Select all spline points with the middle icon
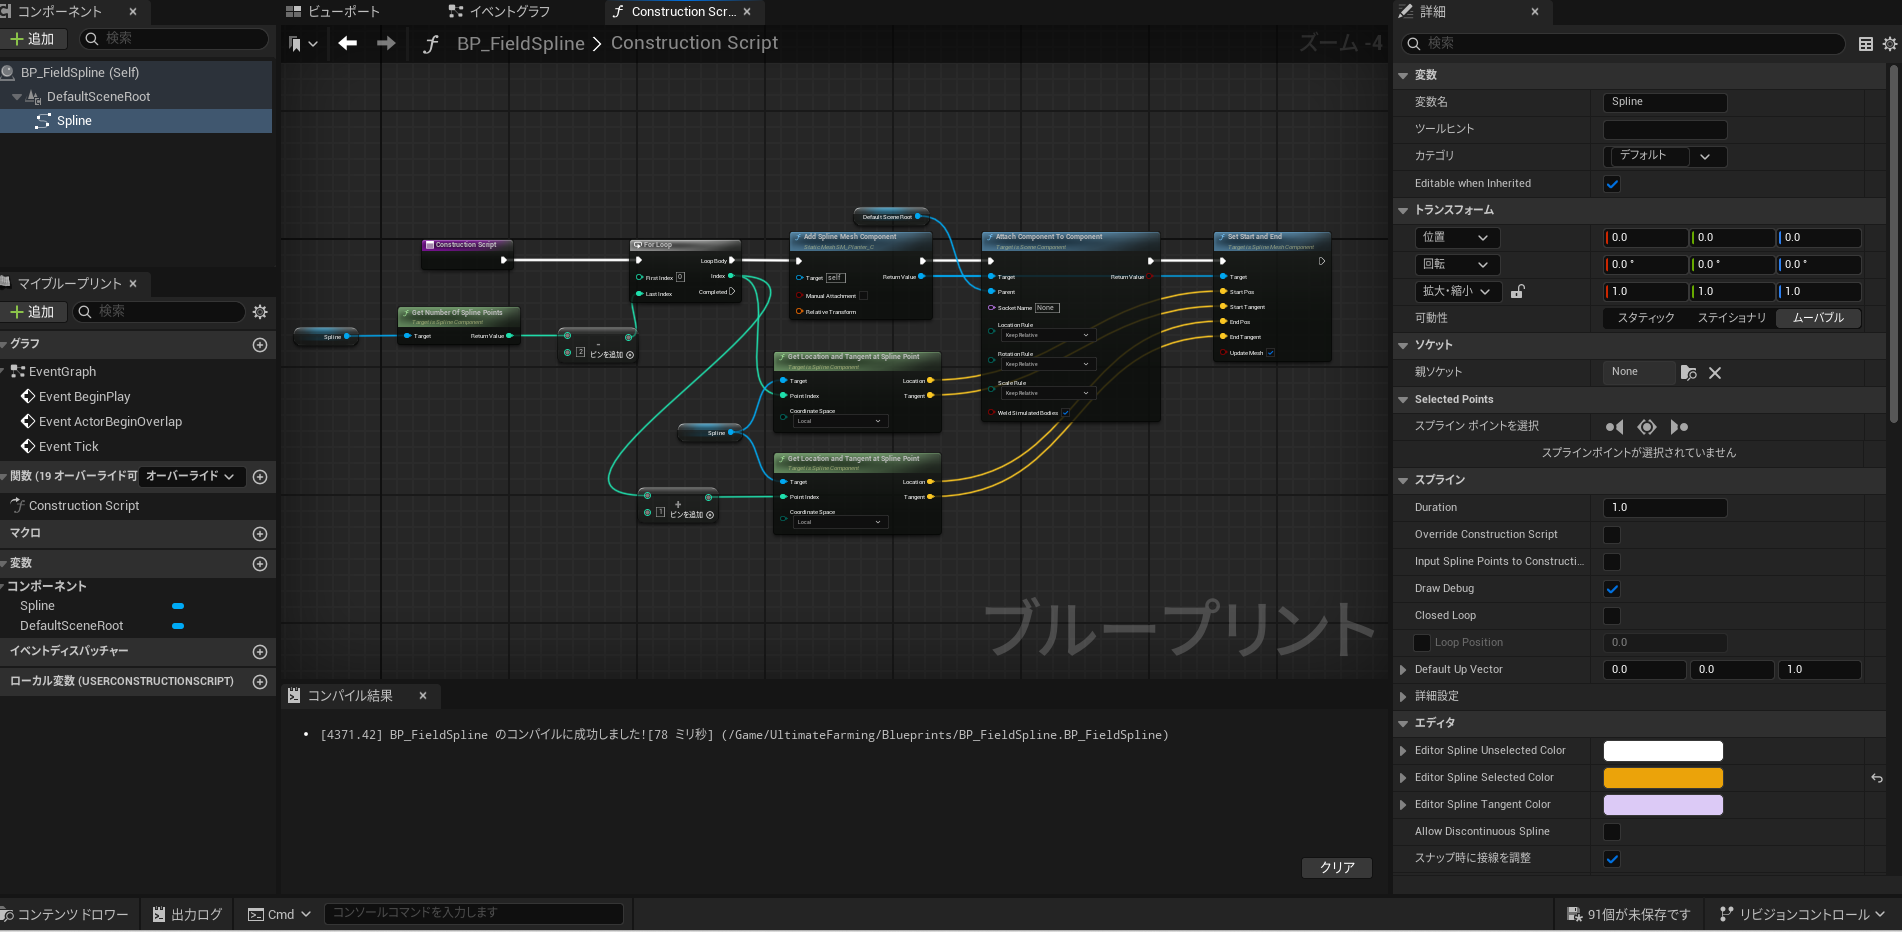 [1646, 426]
